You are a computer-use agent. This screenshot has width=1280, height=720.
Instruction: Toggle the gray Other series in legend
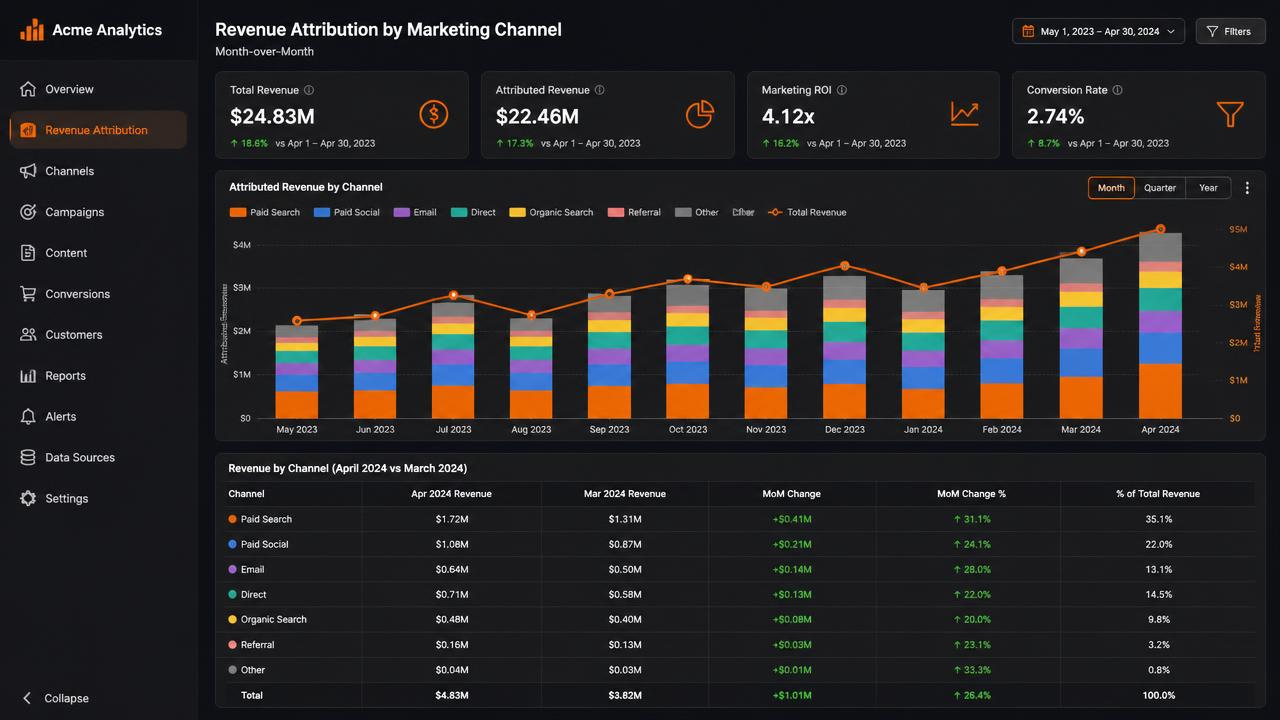(697, 212)
